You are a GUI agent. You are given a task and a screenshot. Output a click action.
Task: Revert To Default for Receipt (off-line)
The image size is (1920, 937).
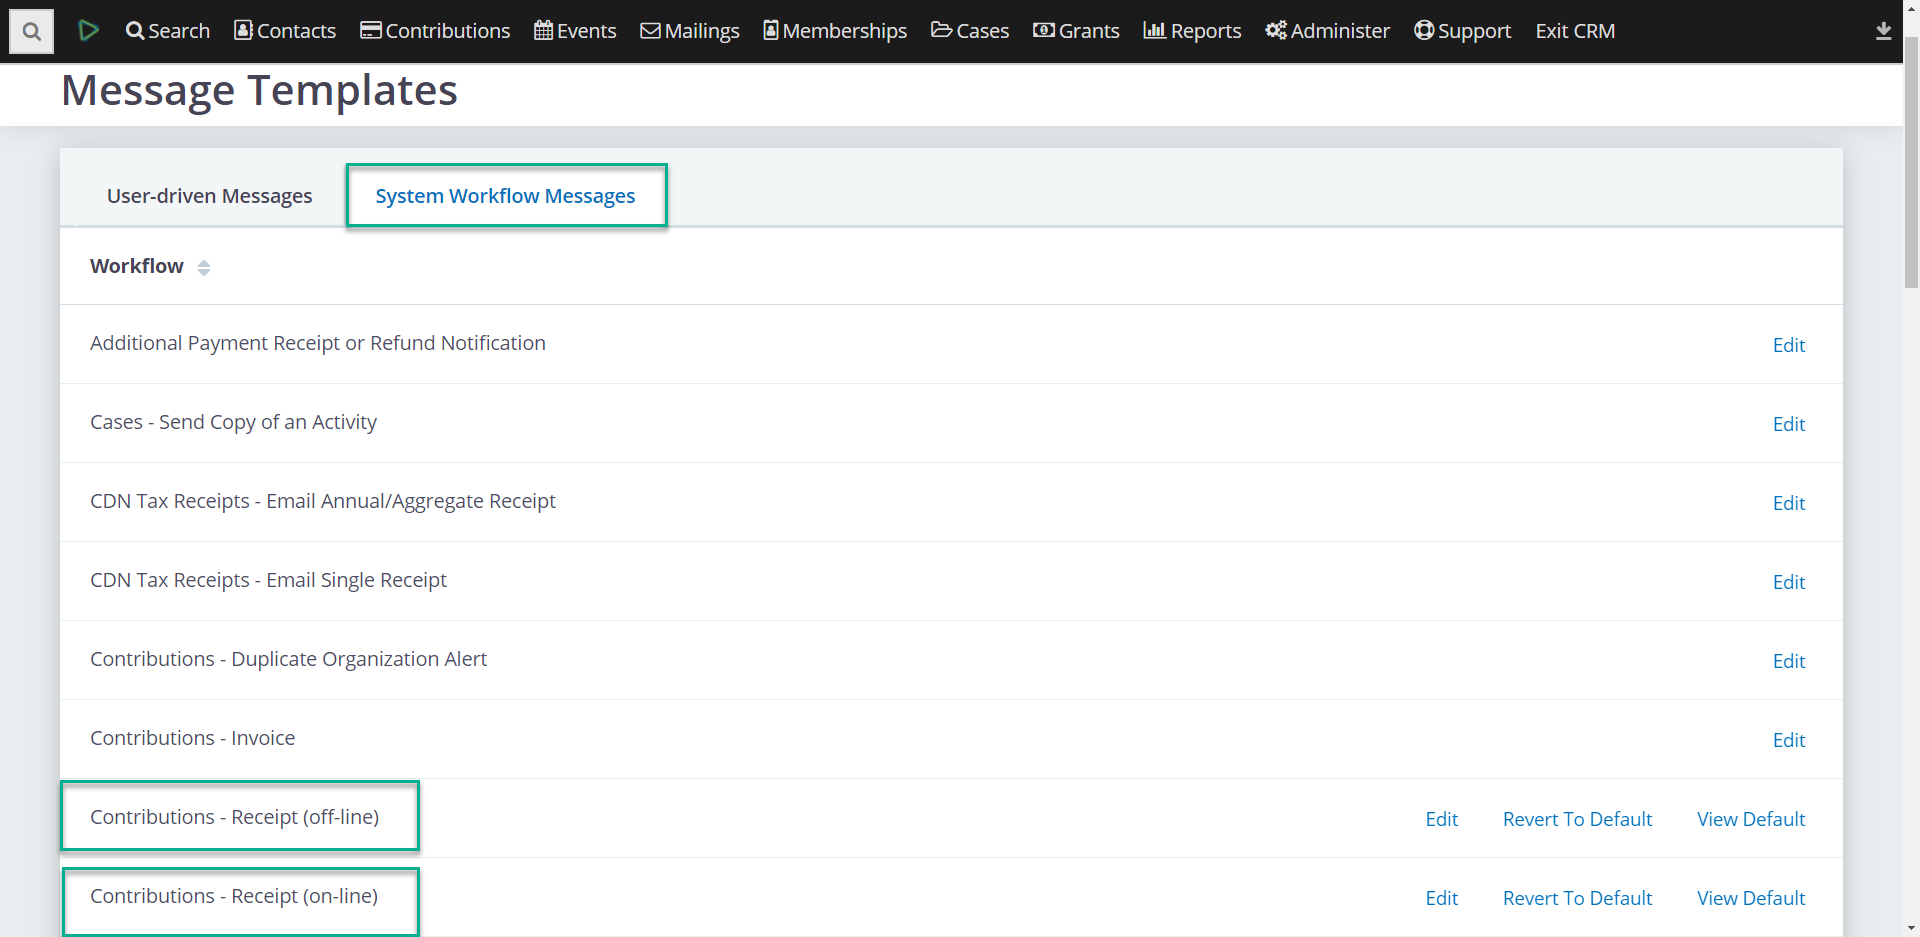(1577, 819)
